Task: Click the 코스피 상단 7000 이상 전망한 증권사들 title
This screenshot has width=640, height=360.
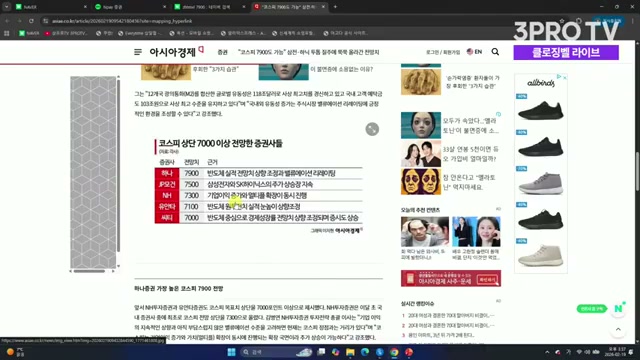Action: pos(220,143)
